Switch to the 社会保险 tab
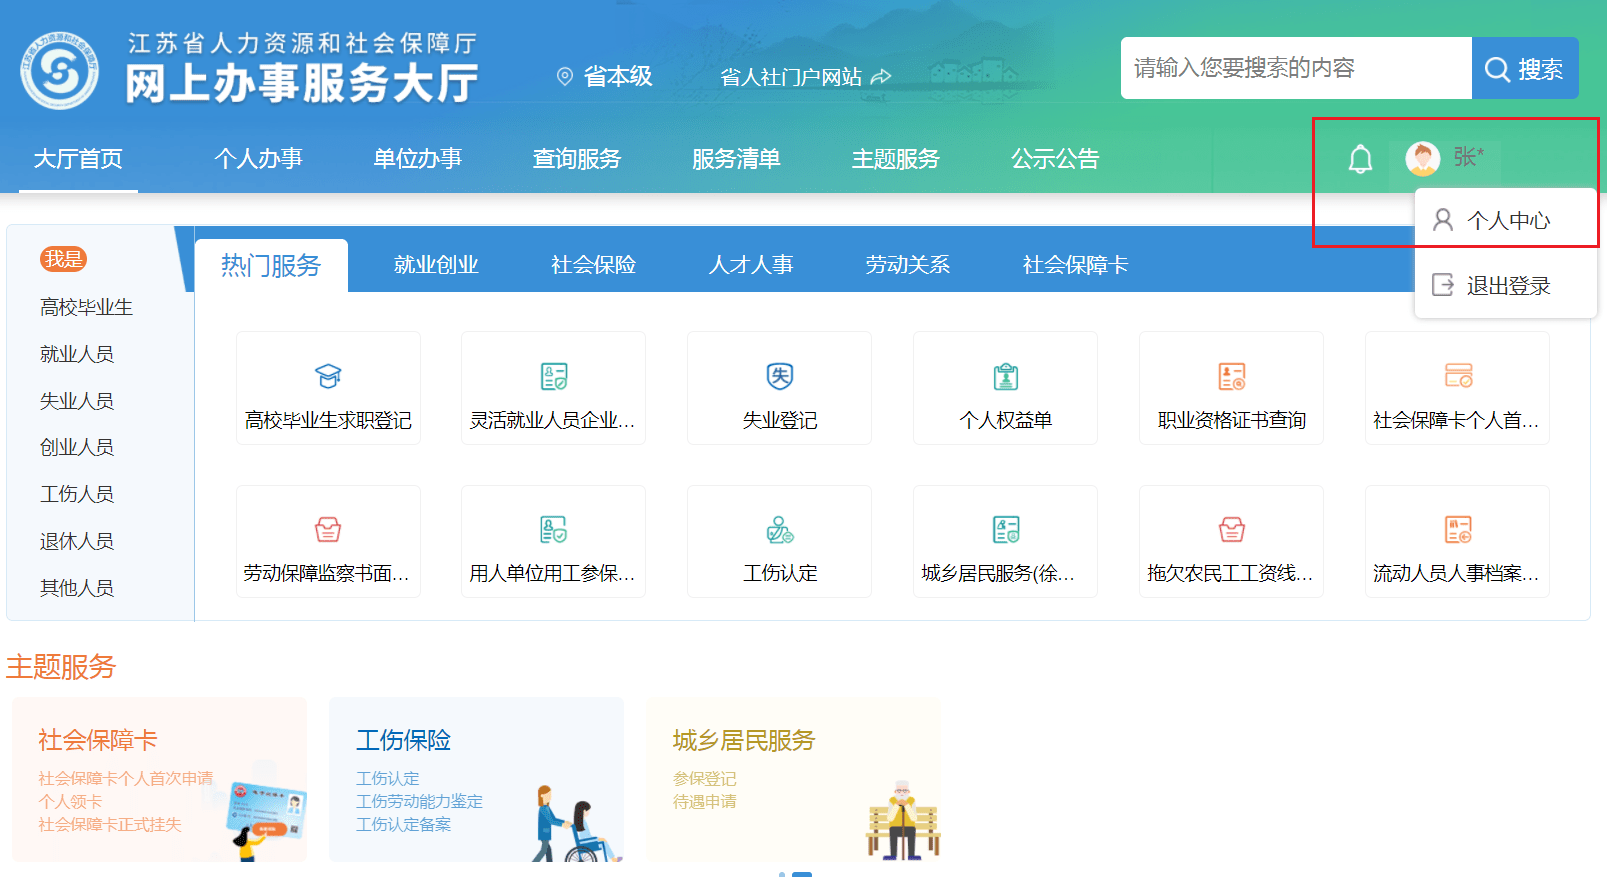1607x877 pixels. [x=593, y=265]
